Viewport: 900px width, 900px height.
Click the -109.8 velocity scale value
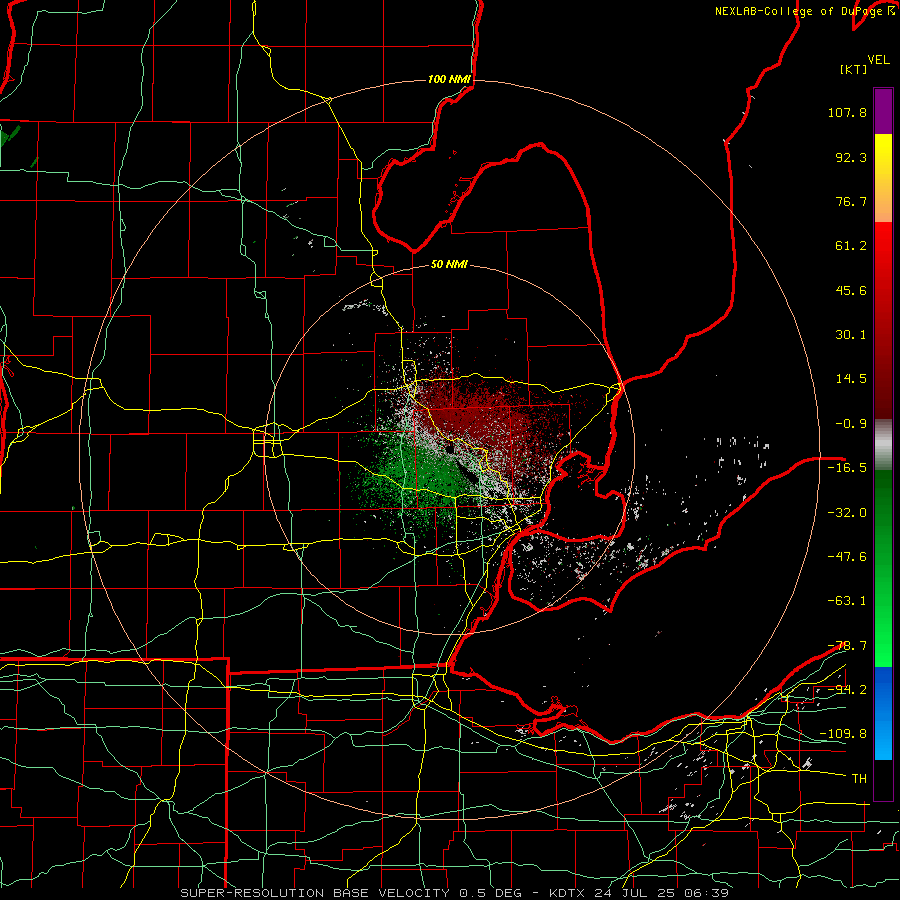point(843,734)
